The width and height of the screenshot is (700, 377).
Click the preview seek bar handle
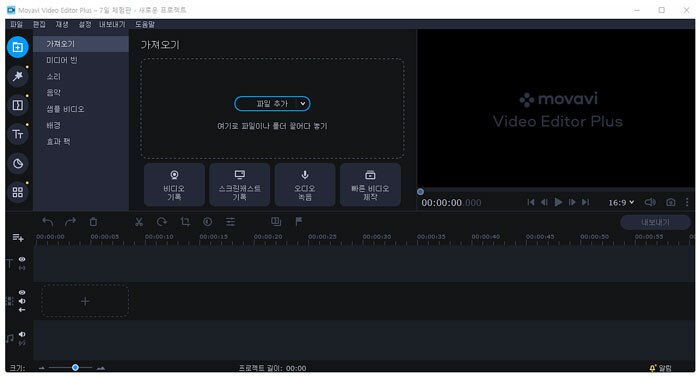pos(421,192)
